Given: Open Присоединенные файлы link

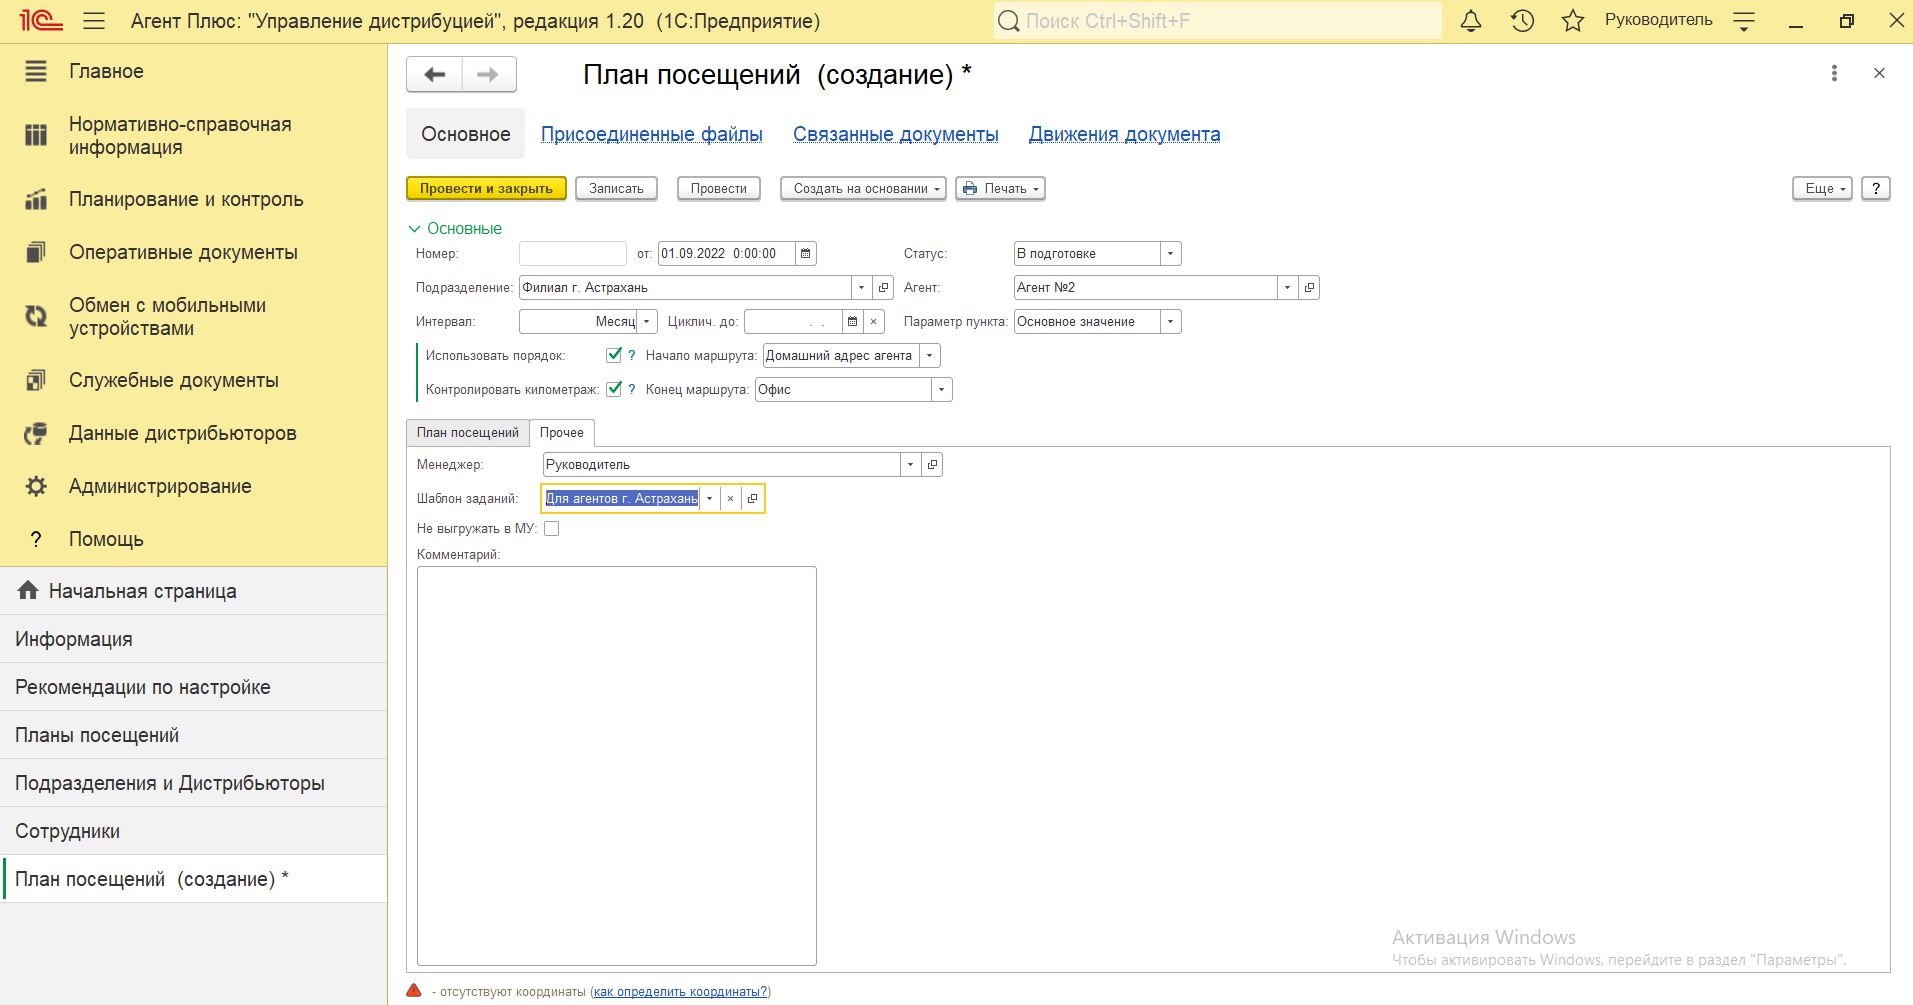Looking at the screenshot, I should coord(652,134).
